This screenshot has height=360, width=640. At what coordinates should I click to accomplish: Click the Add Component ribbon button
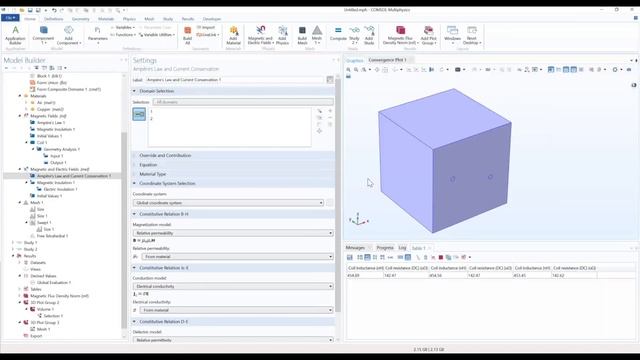pyautogui.click(x=69, y=35)
